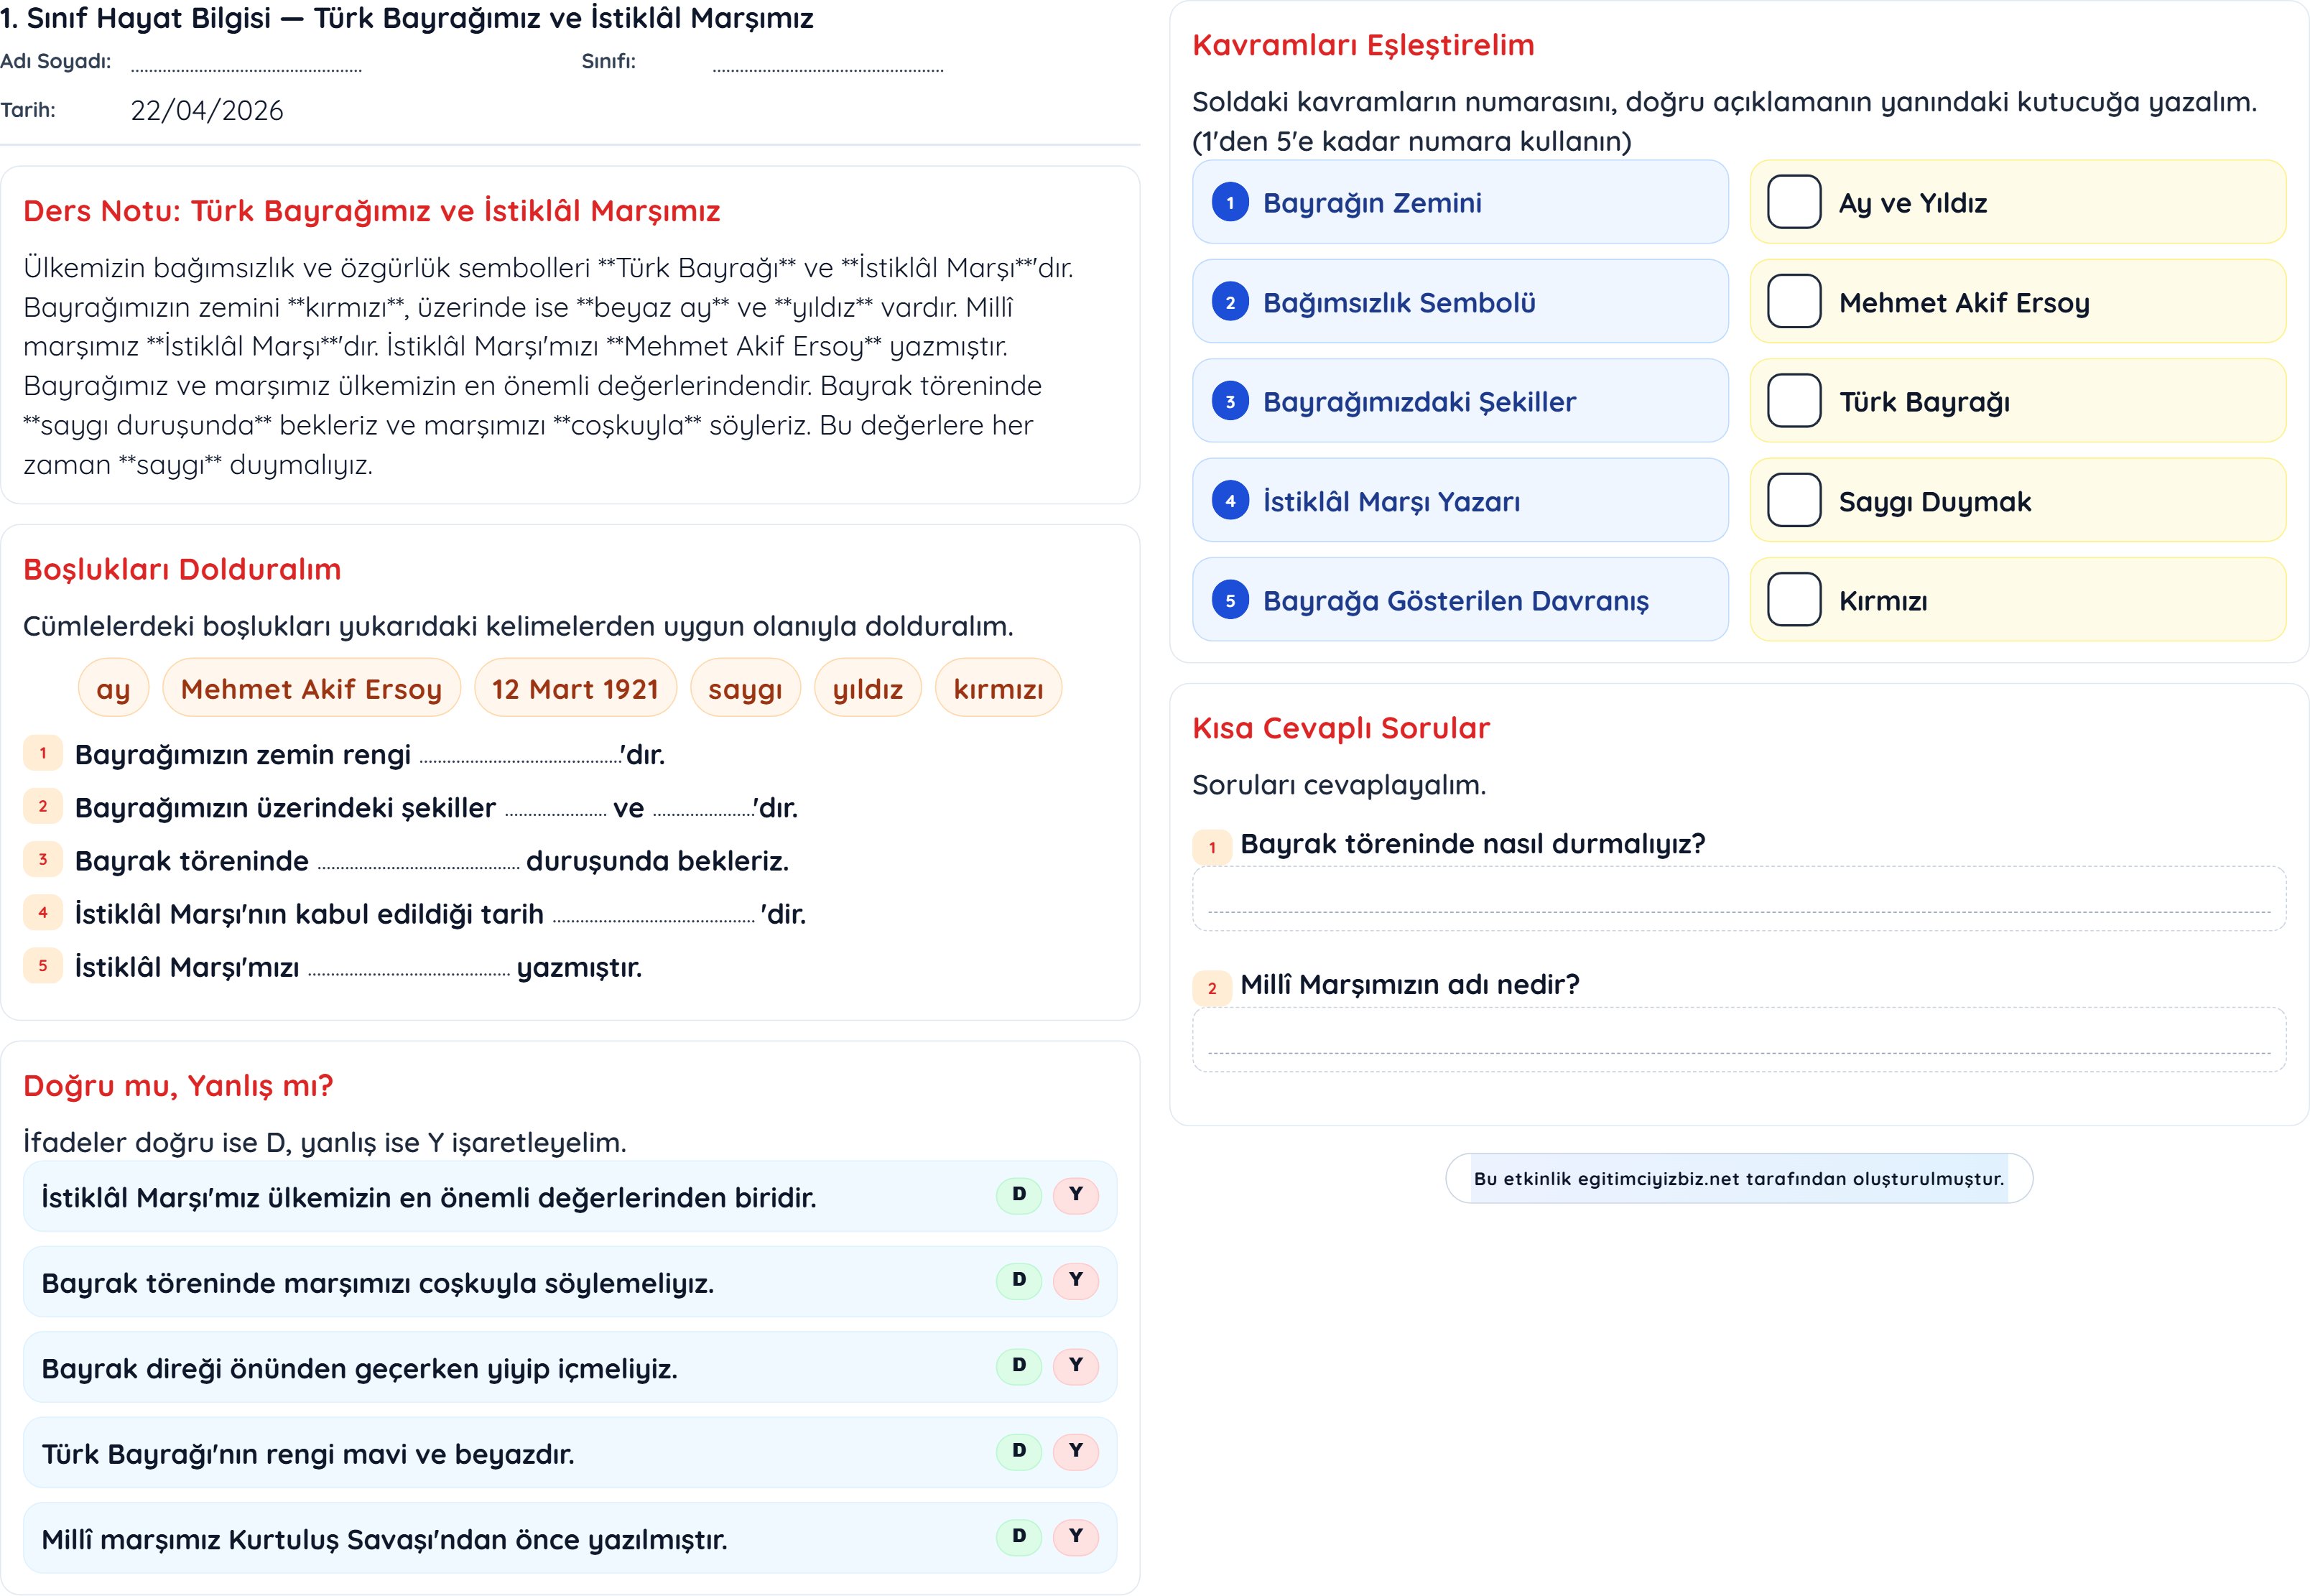Tick the checkbox beside "Türk Bayrağı"

coord(1793,401)
